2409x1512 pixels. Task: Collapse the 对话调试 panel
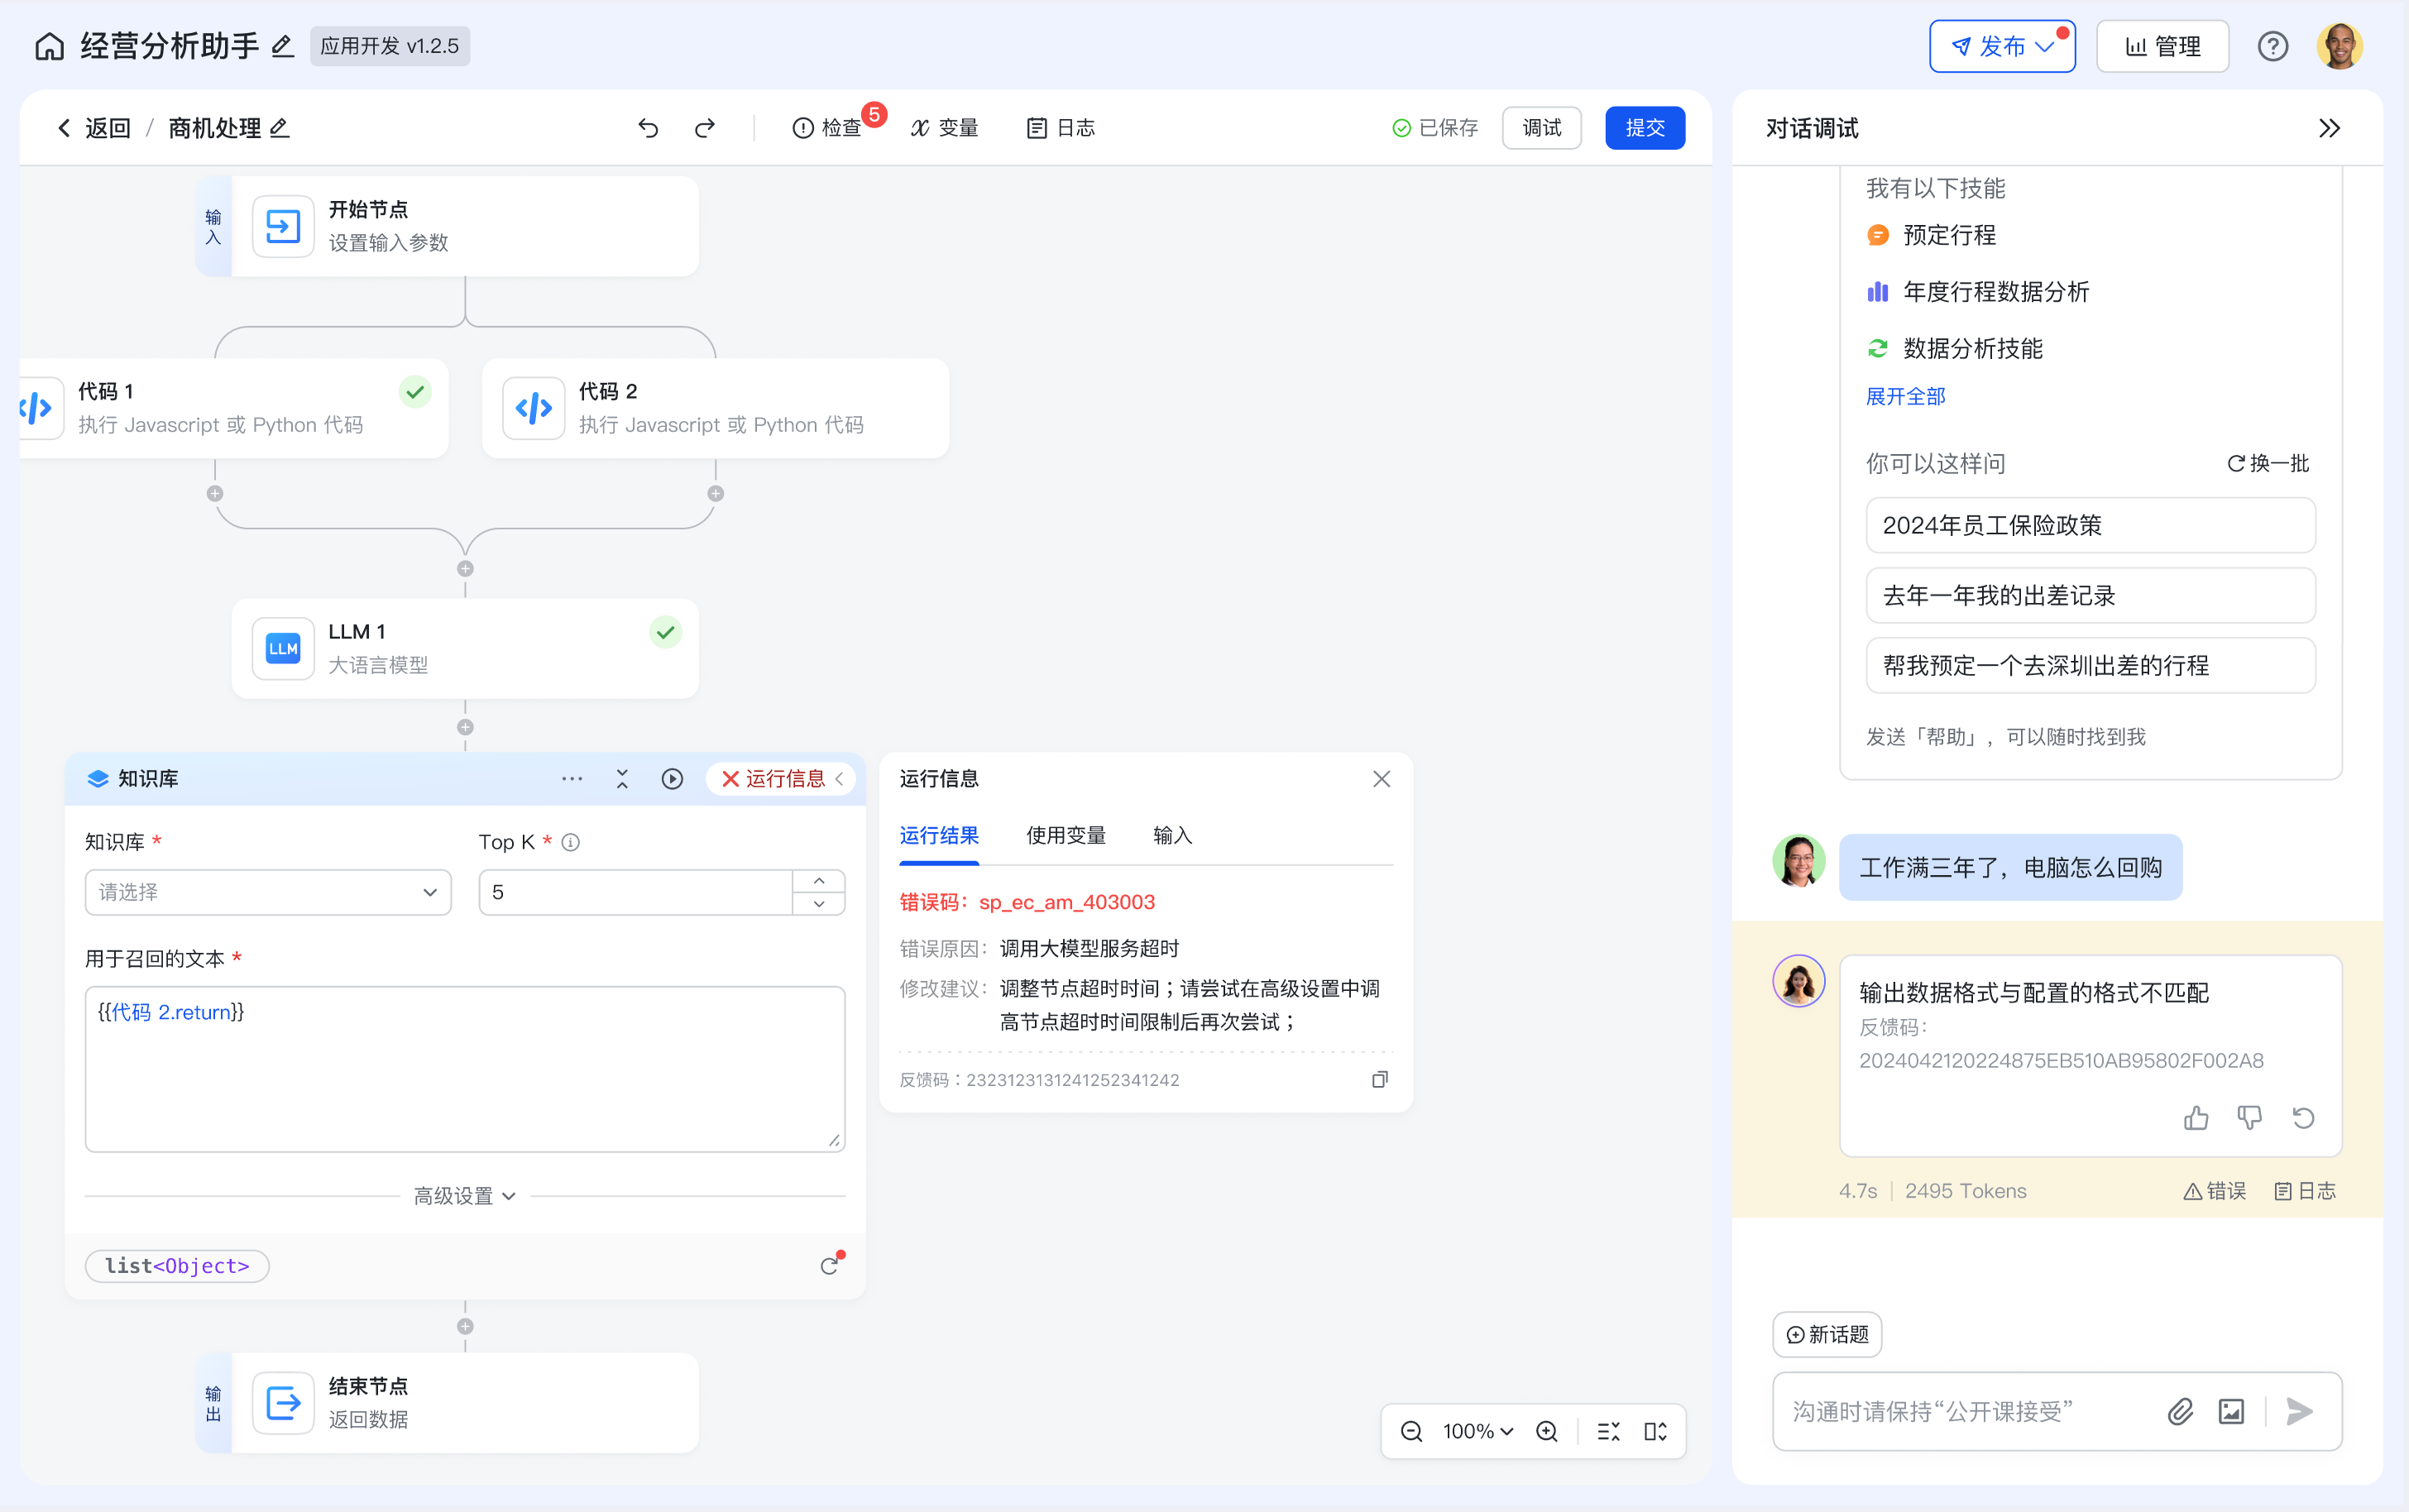[x=2329, y=128]
